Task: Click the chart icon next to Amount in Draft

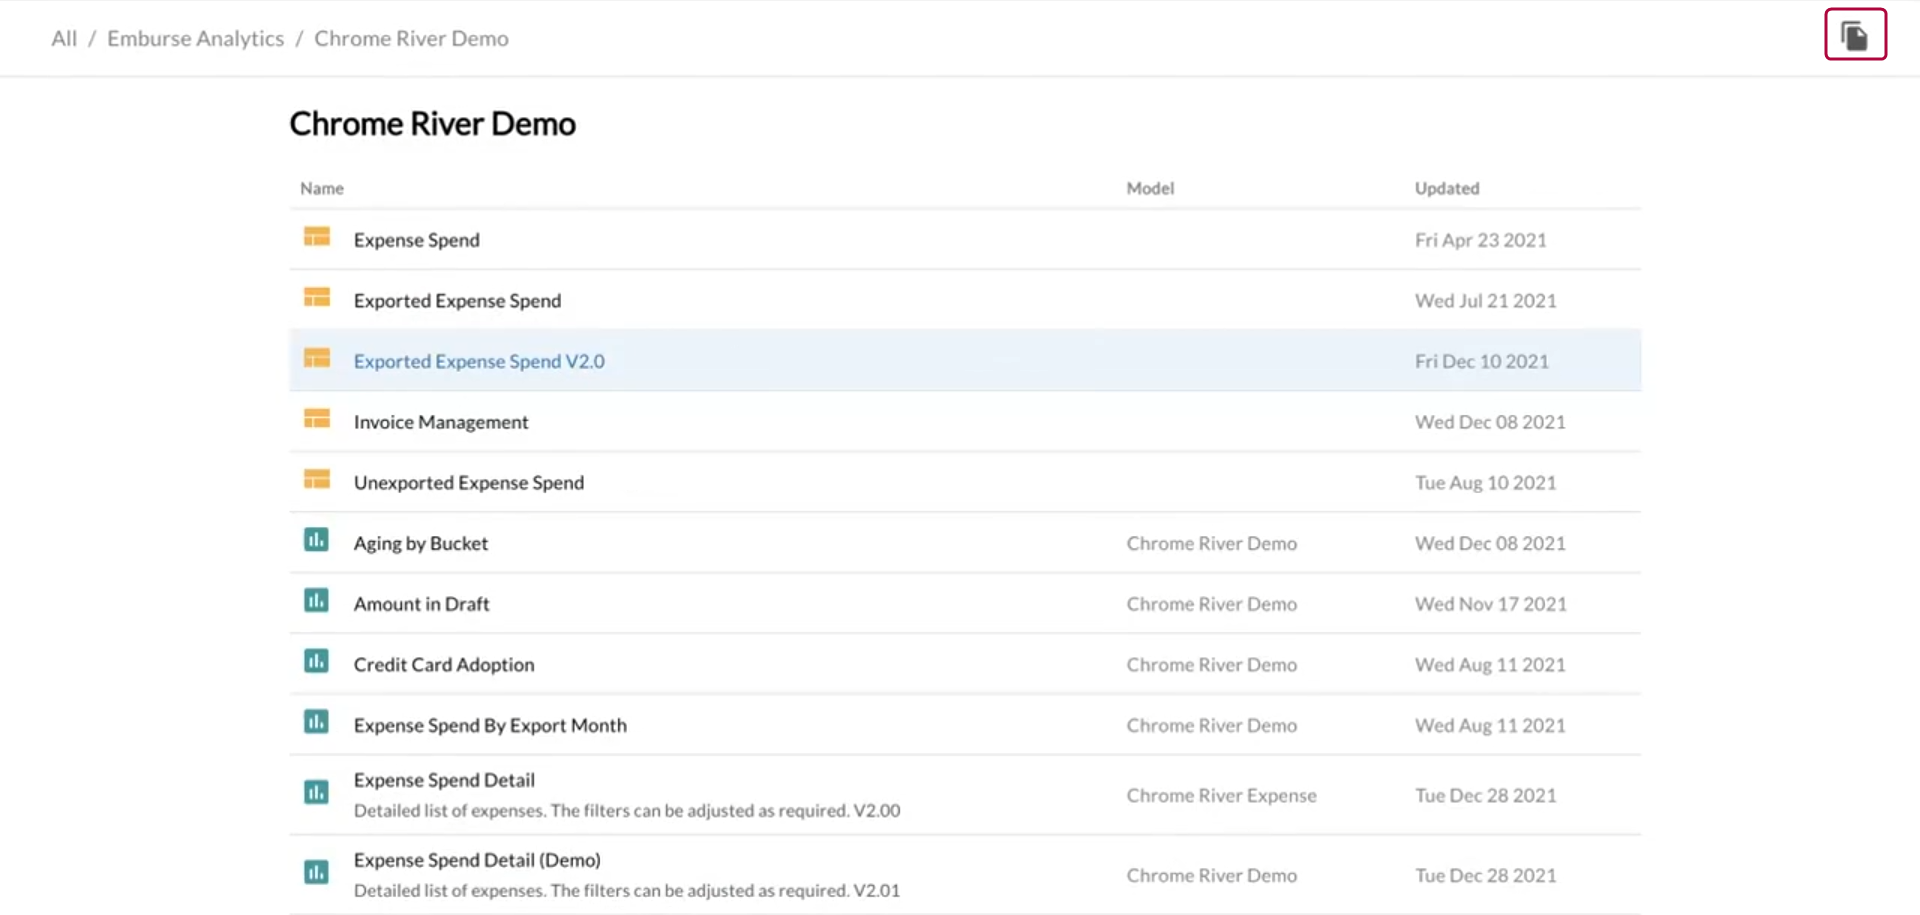Action: pyautogui.click(x=316, y=600)
